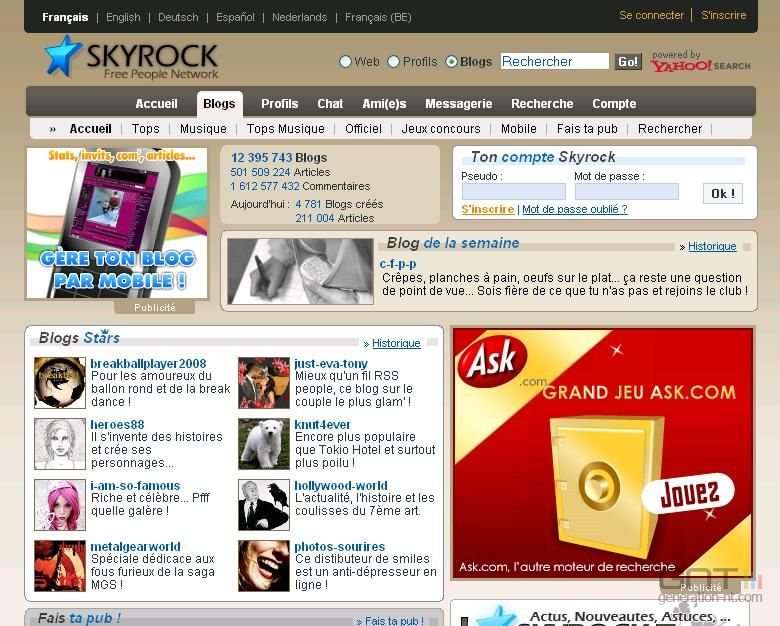Open the Ami(e)s main tab
The height and width of the screenshot is (626, 780).
coord(384,104)
